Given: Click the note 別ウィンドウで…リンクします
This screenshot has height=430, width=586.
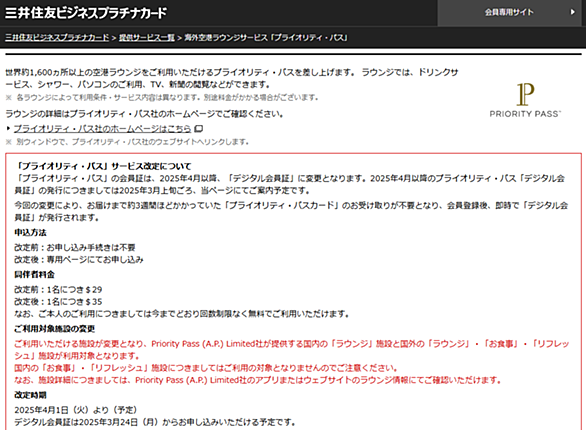Looking at the screenshot, I should tap(127, 142).
